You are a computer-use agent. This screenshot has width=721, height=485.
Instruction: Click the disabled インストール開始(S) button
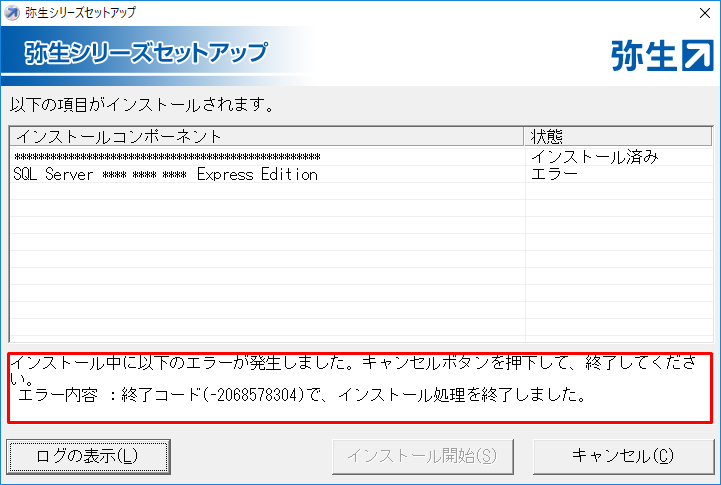click(423, 456)
